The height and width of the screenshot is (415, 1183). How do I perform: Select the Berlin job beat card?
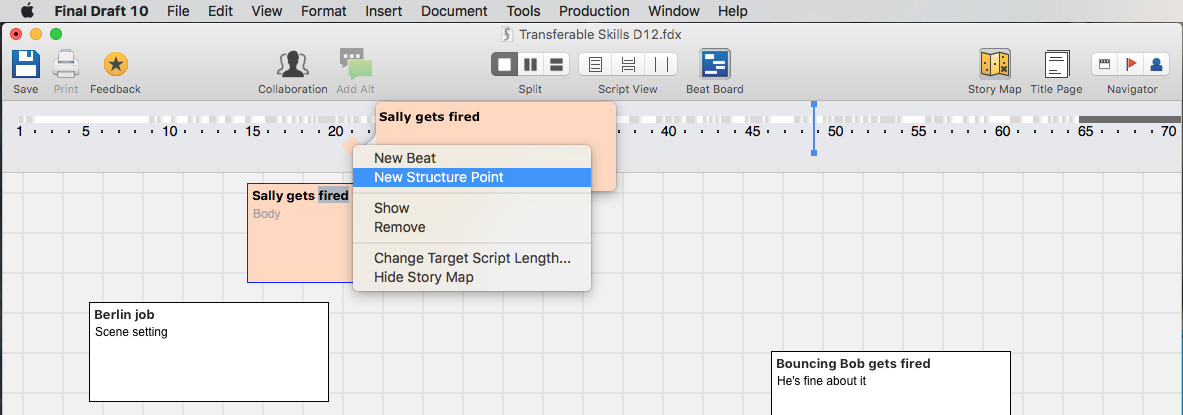[x=209, y=352]
